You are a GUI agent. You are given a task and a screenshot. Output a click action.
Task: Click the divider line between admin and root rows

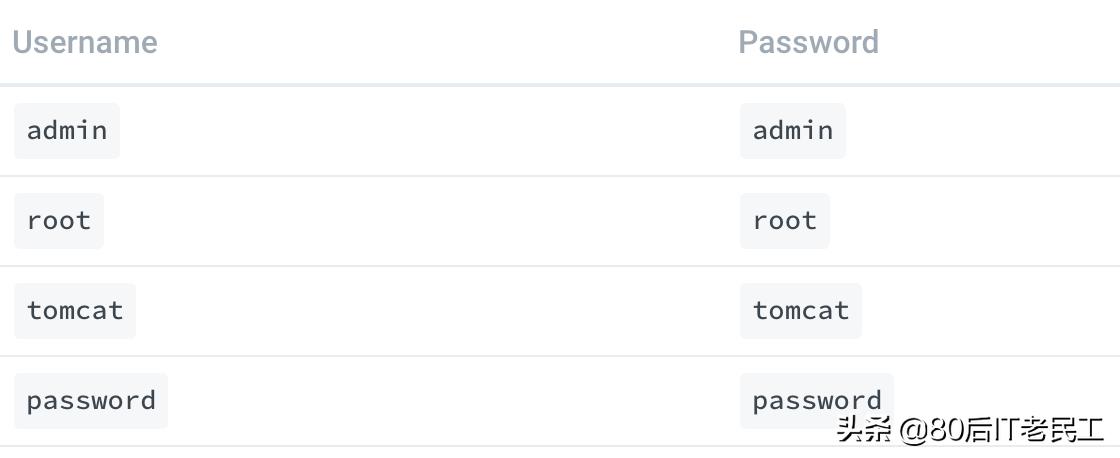[560, 176]
